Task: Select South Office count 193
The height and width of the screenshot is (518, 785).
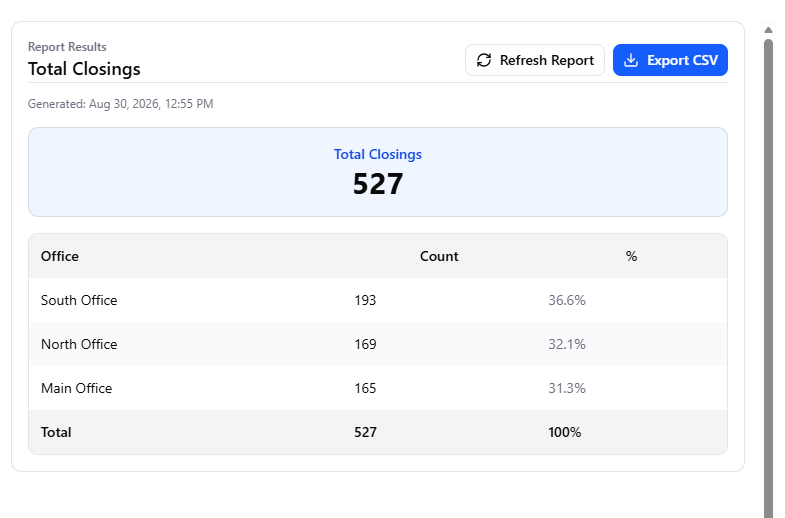Action: [365, 300]
